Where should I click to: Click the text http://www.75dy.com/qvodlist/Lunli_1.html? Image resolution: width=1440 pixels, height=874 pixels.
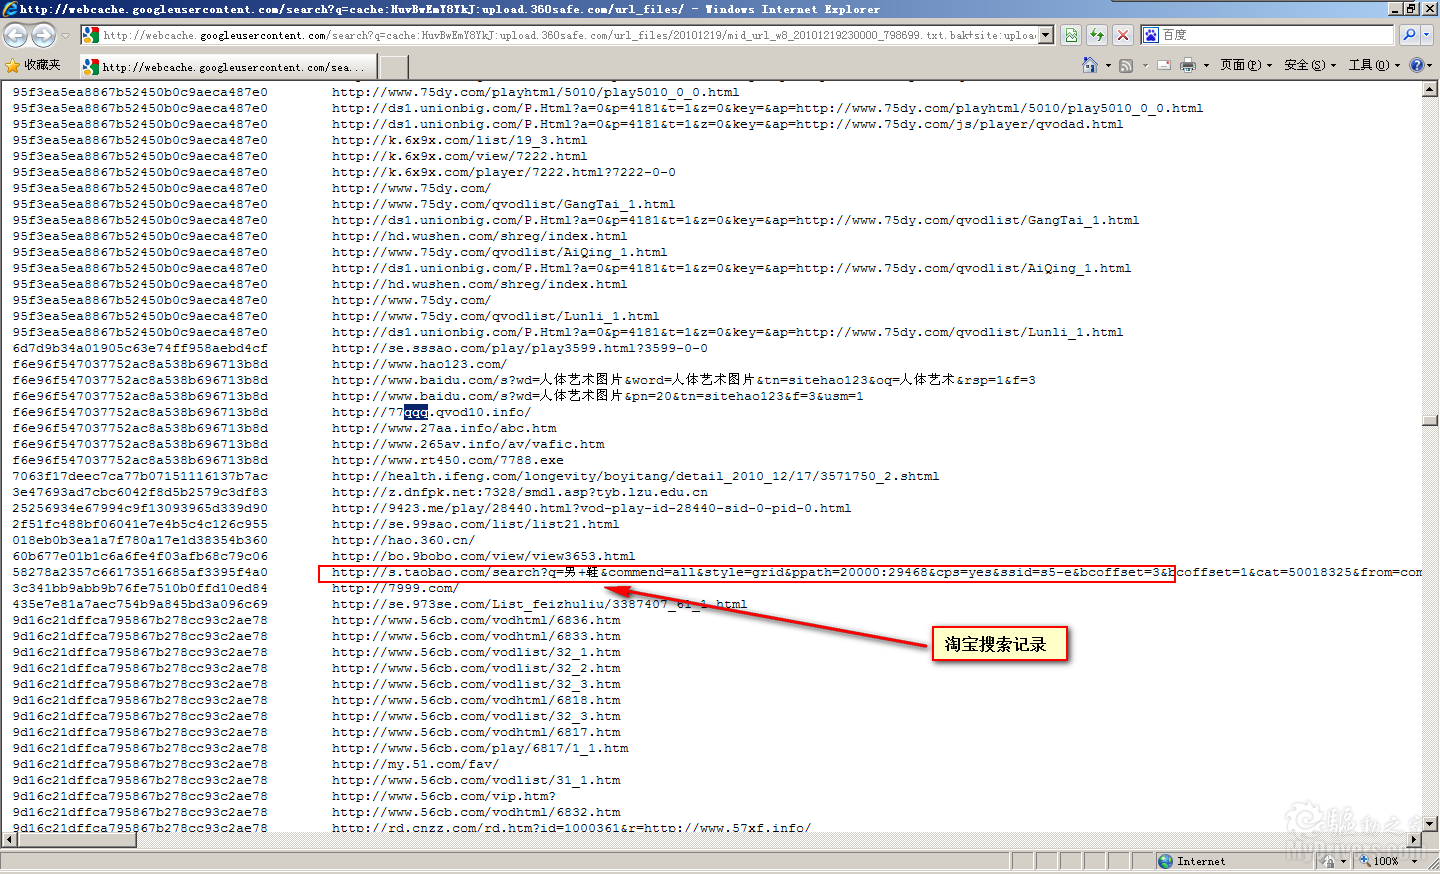[495, 316]
